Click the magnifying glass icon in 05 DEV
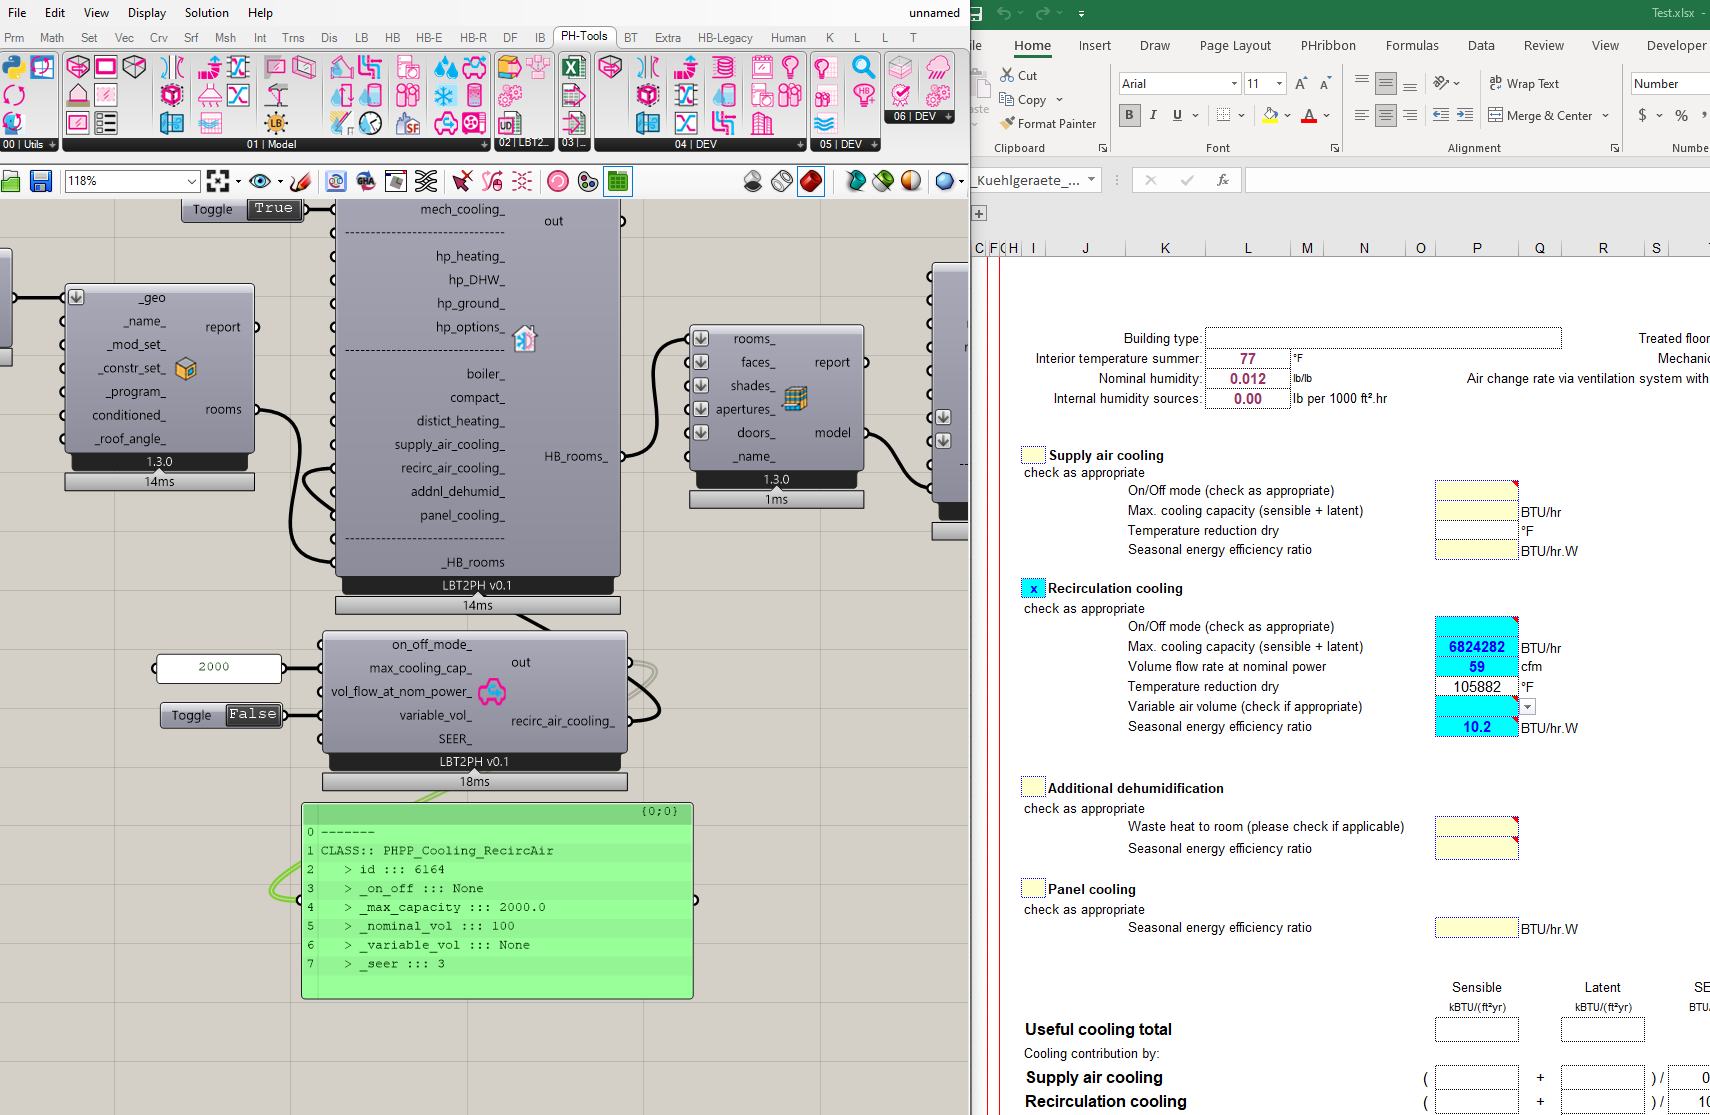The width and height of the screenshot is (1710, 1115). click(x=863, y=67)
